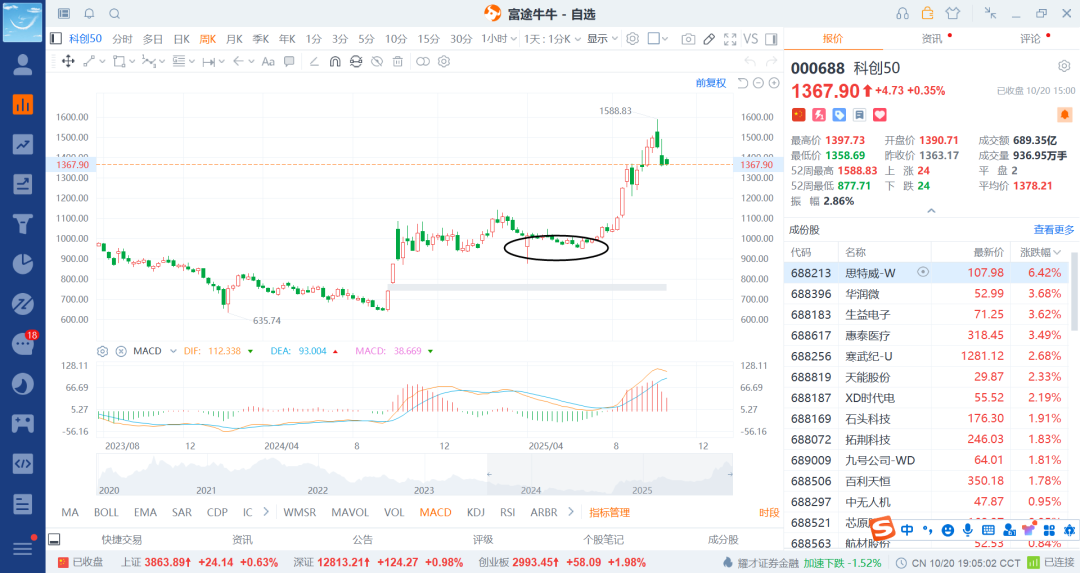1080x573 pixels.
Task: Open 评论 tab in right panel
Action: [x=1030, y=39]
